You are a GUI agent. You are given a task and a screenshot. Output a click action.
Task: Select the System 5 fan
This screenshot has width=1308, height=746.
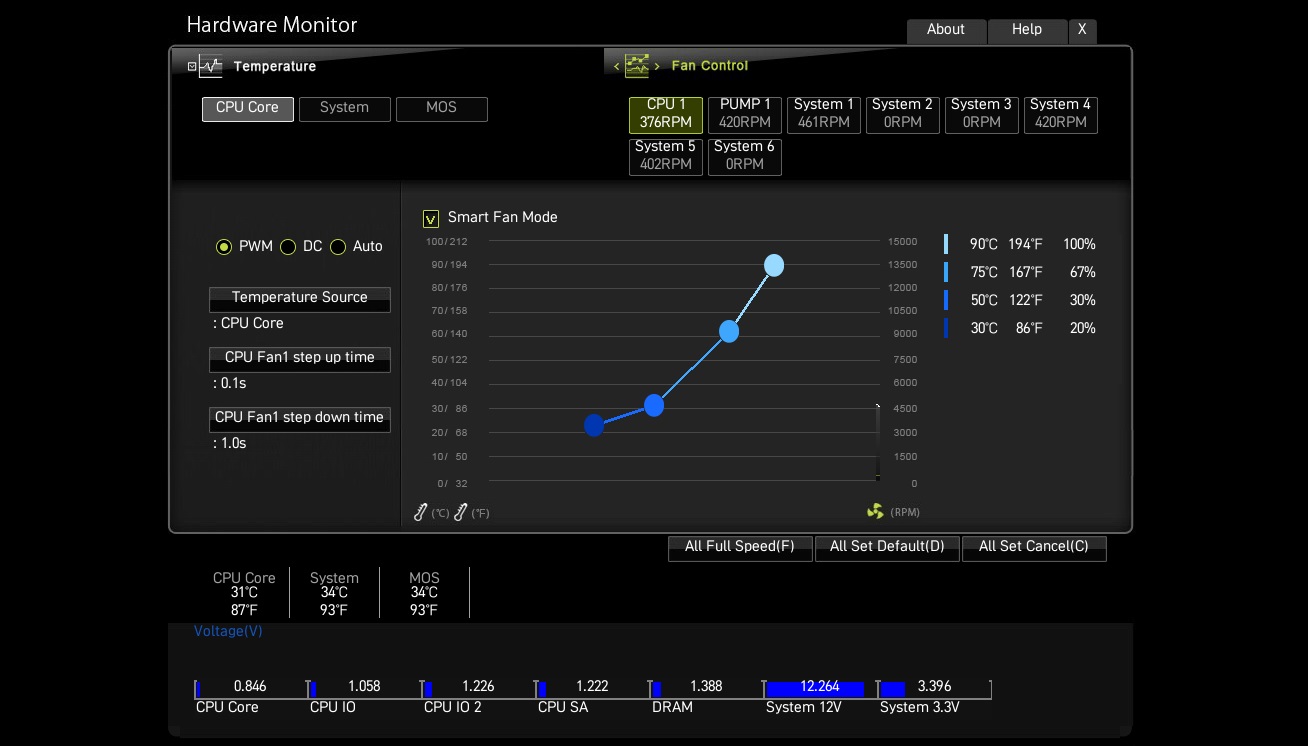[666, 156]
